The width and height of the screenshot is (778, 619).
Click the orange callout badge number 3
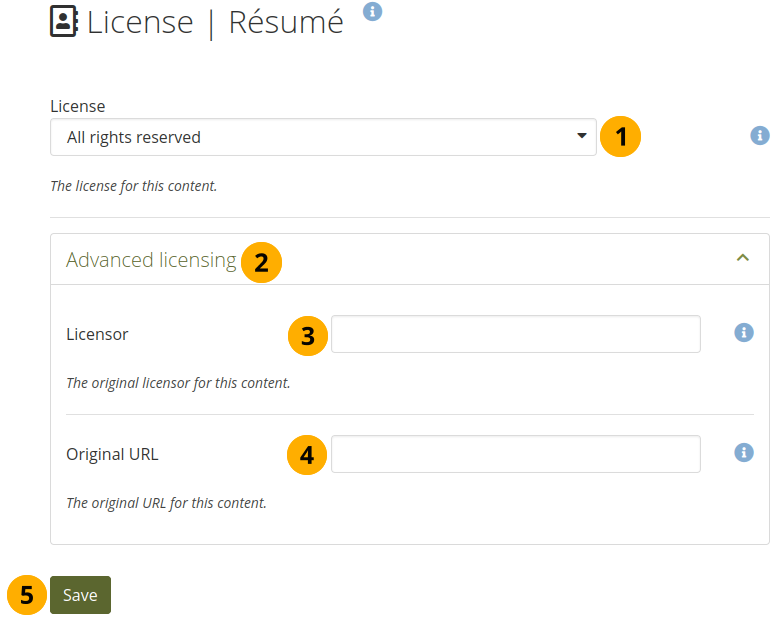click(x=308, y=336)
